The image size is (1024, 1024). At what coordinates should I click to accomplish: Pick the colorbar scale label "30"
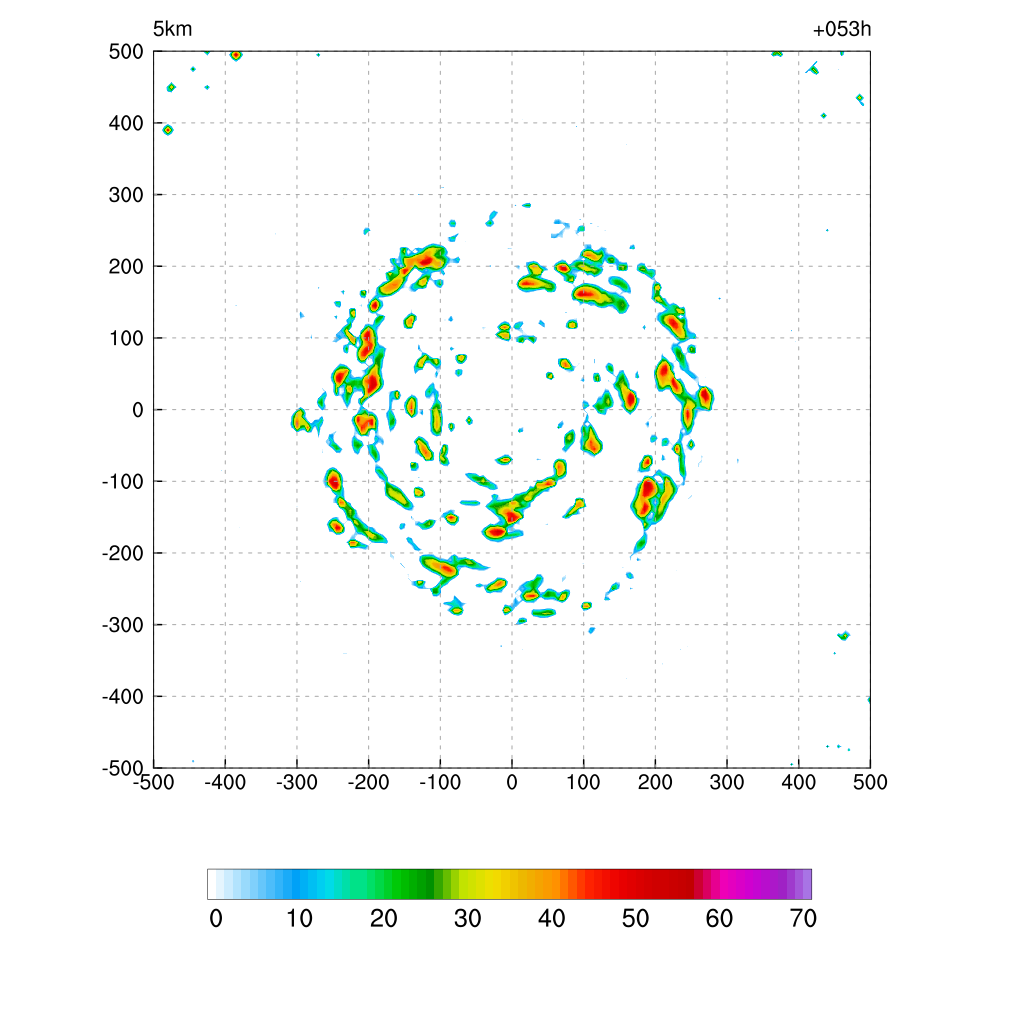468,919
